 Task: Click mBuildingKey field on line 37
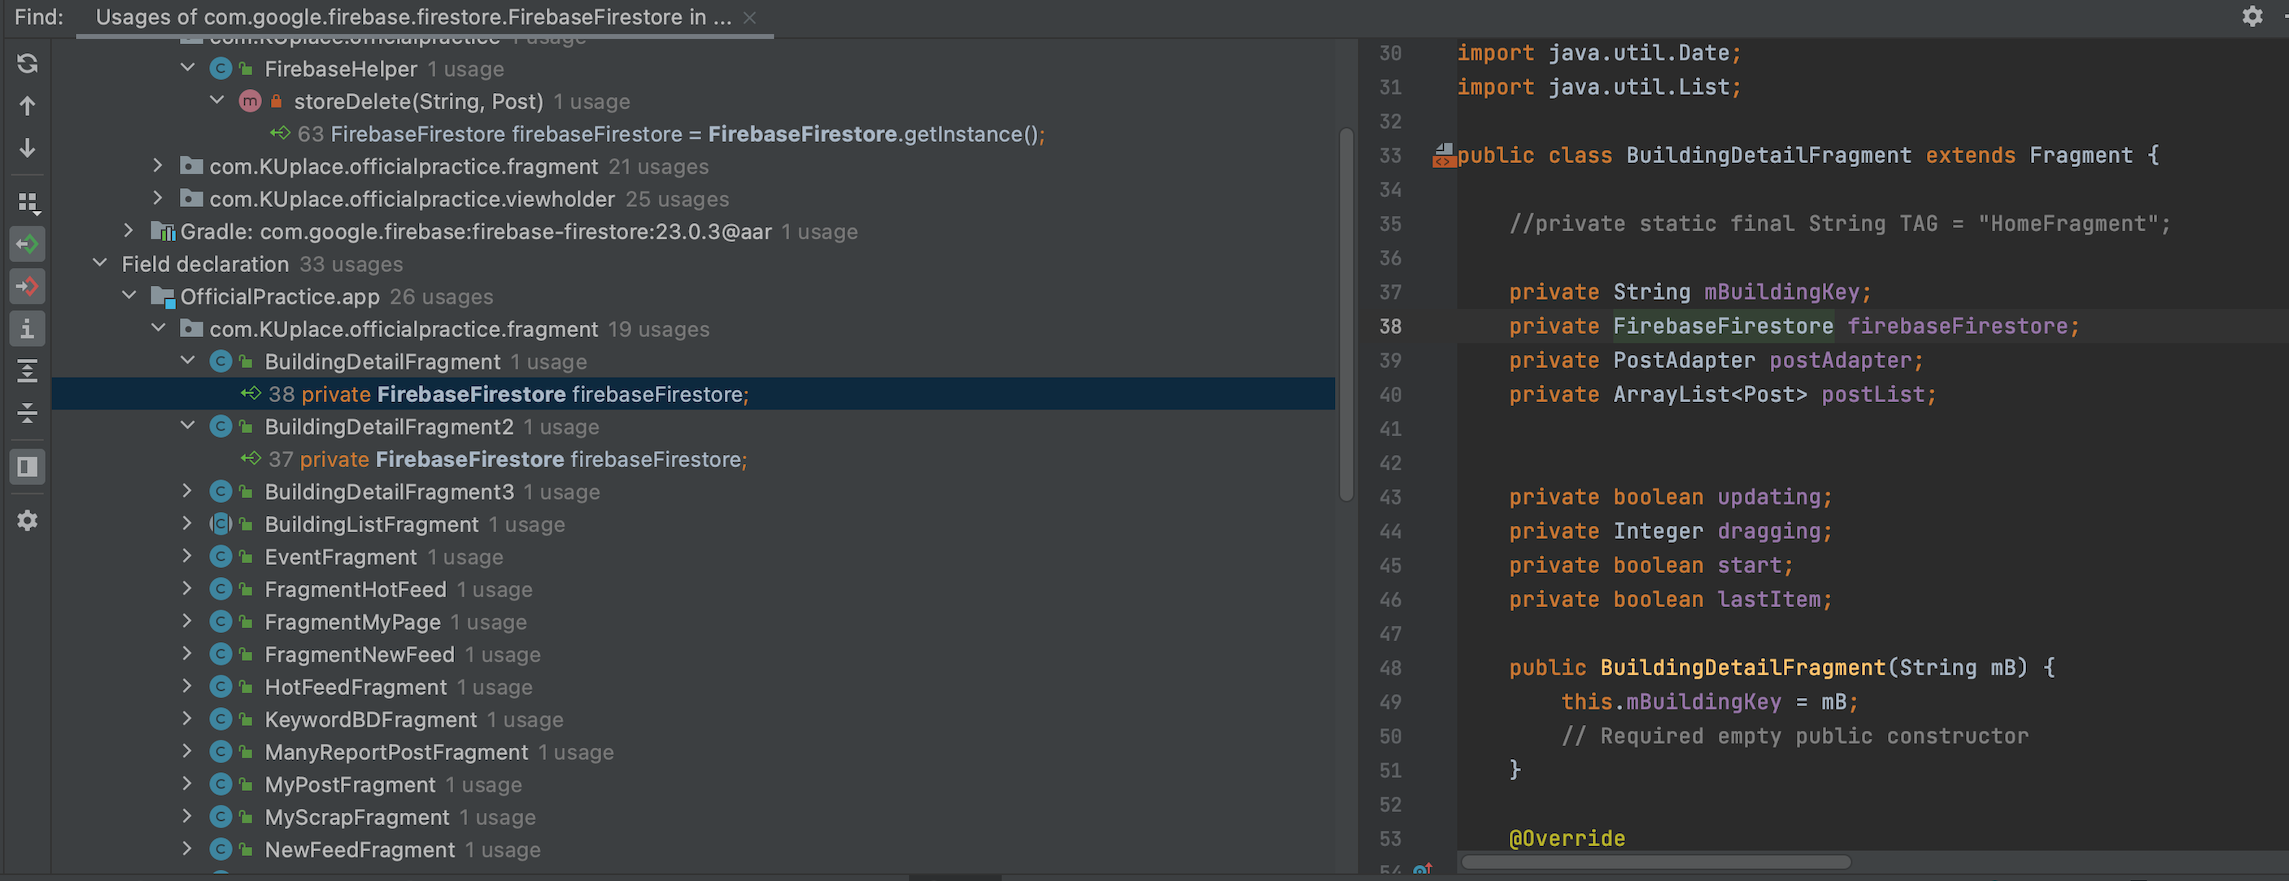1781,292
